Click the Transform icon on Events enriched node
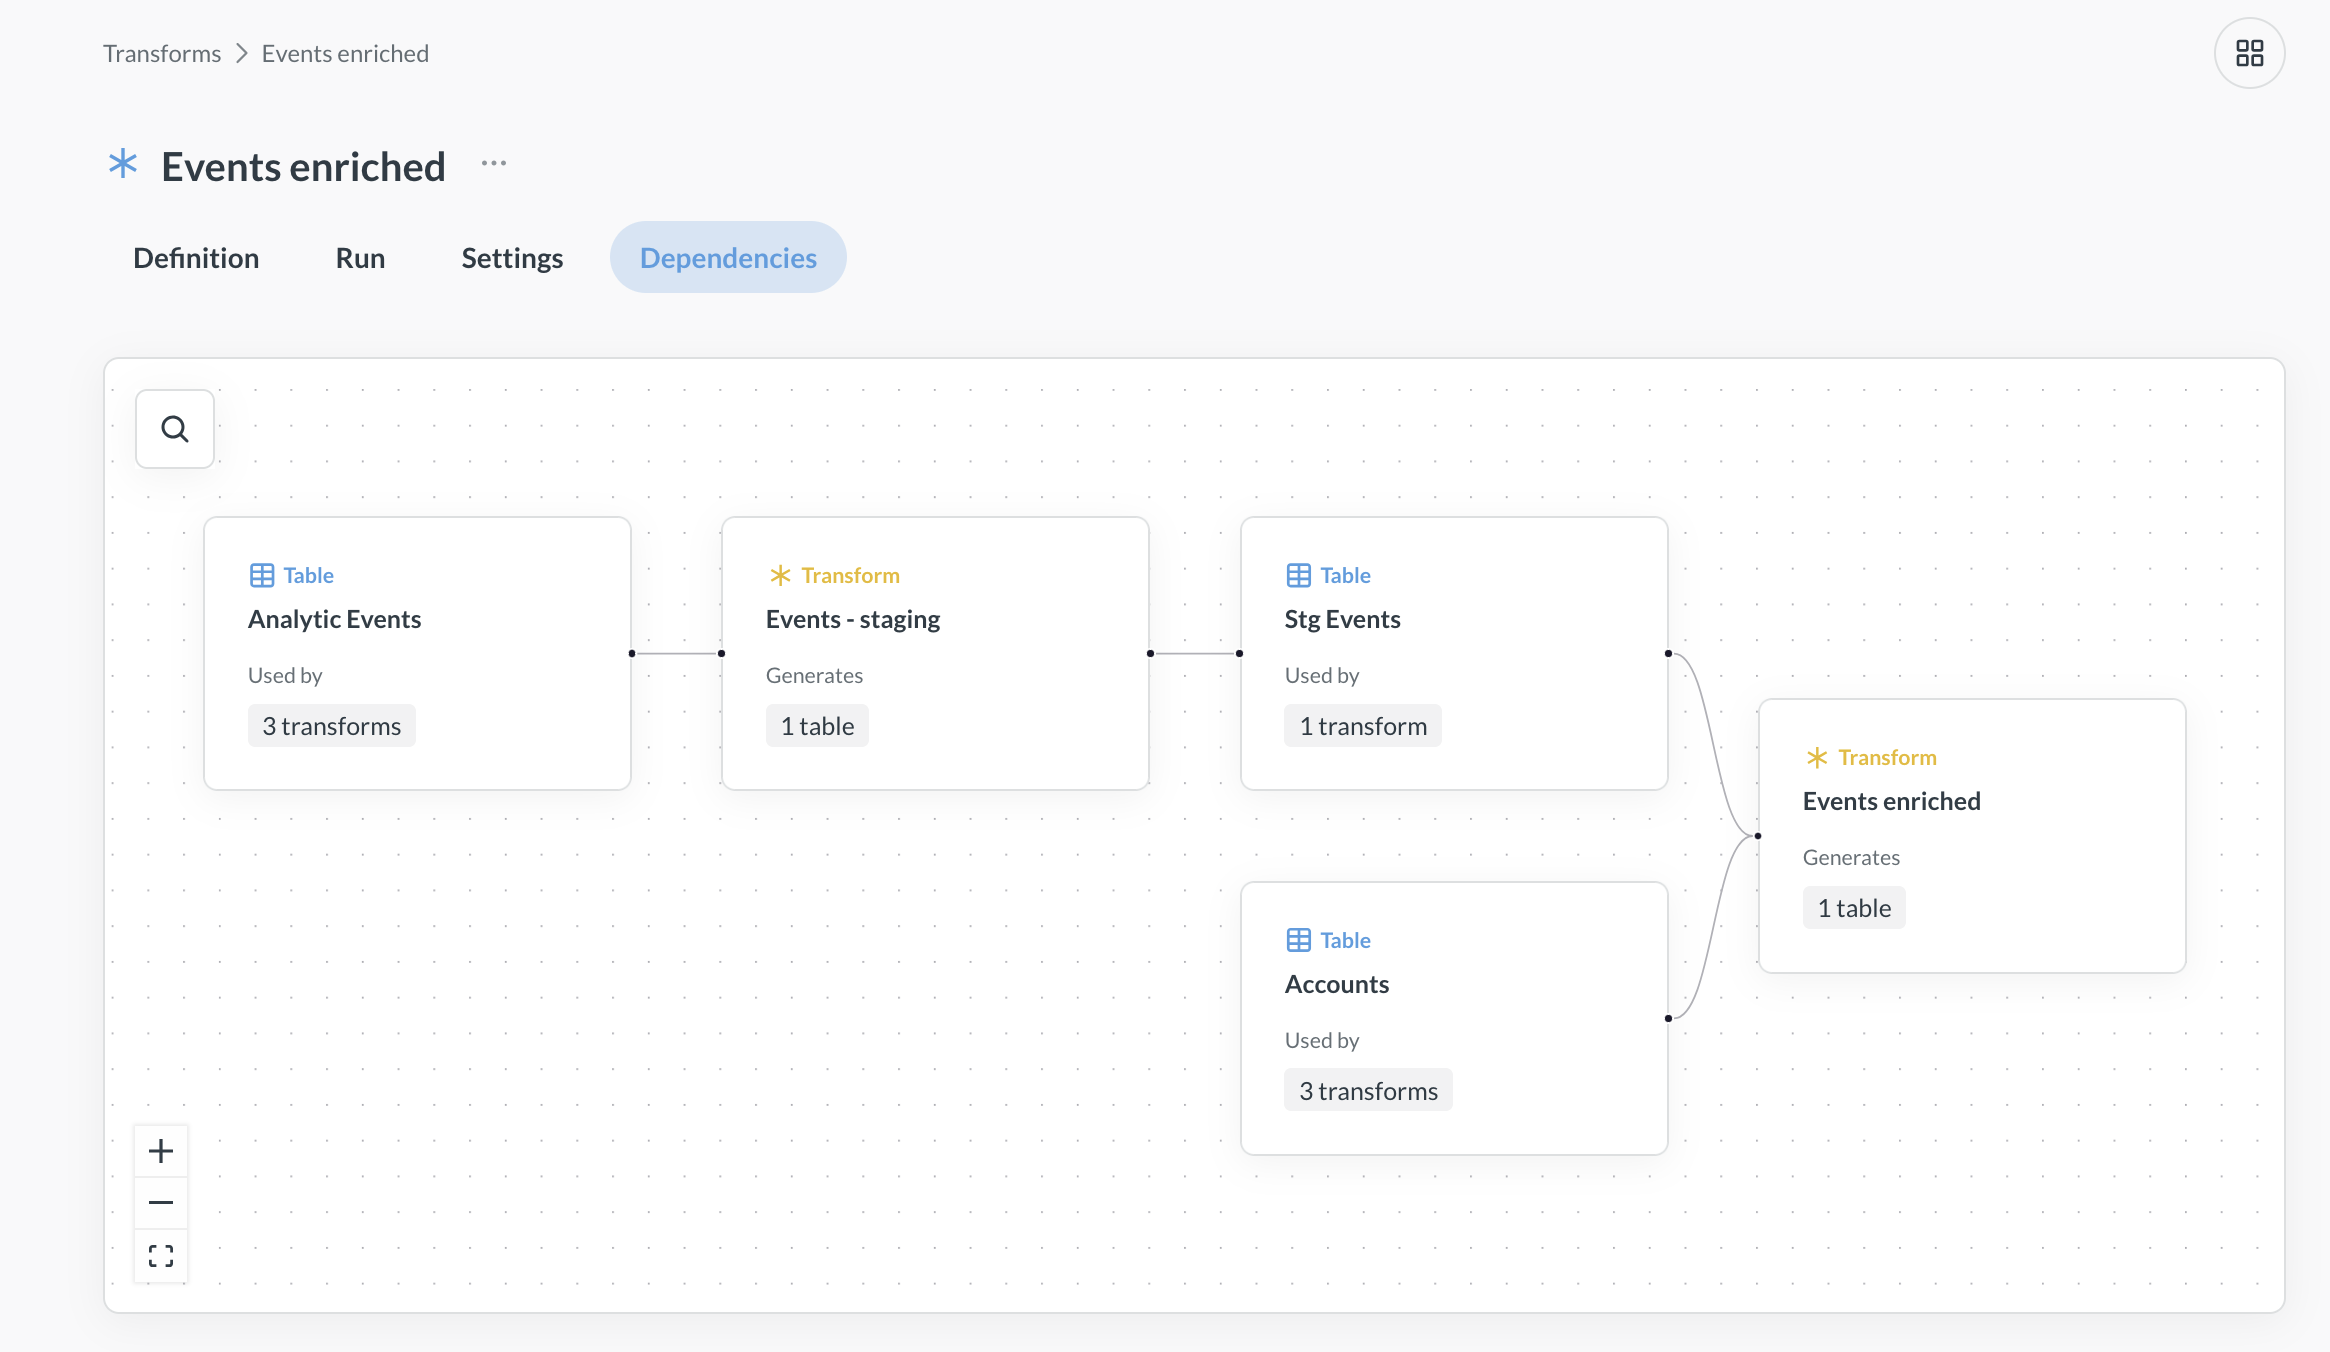The image size is (2330, 1352). 1817,757
